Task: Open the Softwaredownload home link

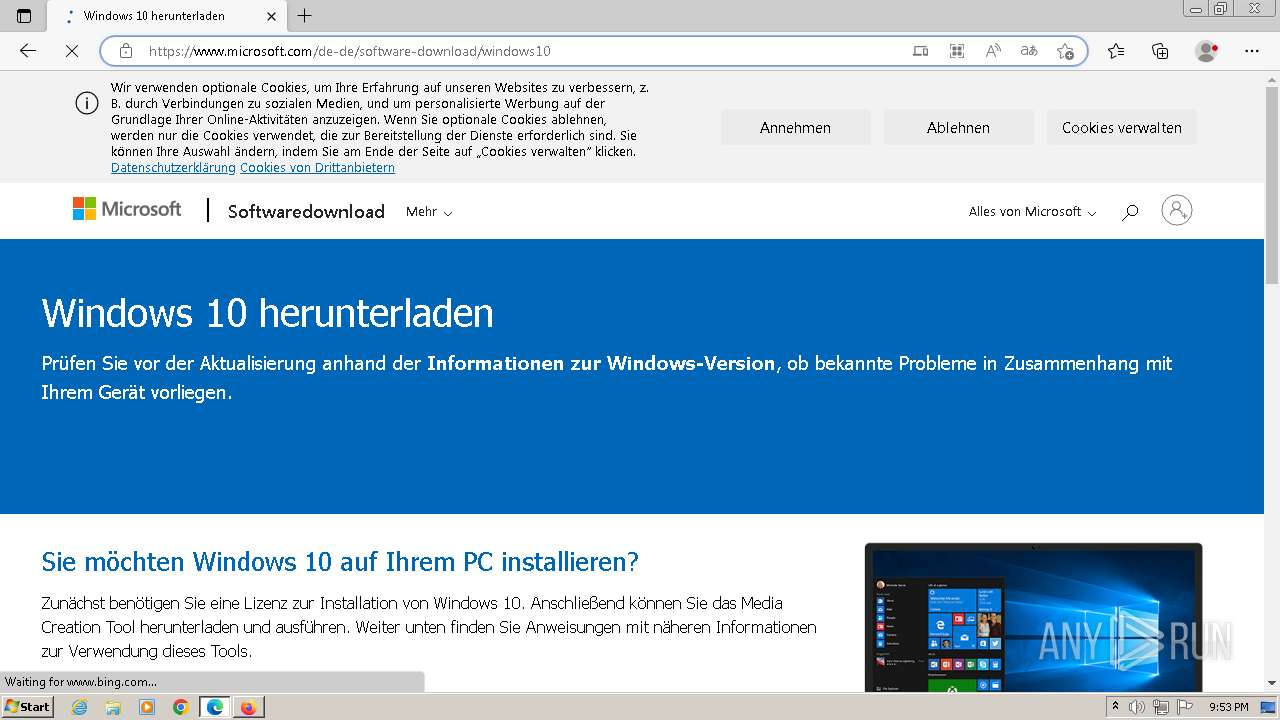Action: (306, 211)
